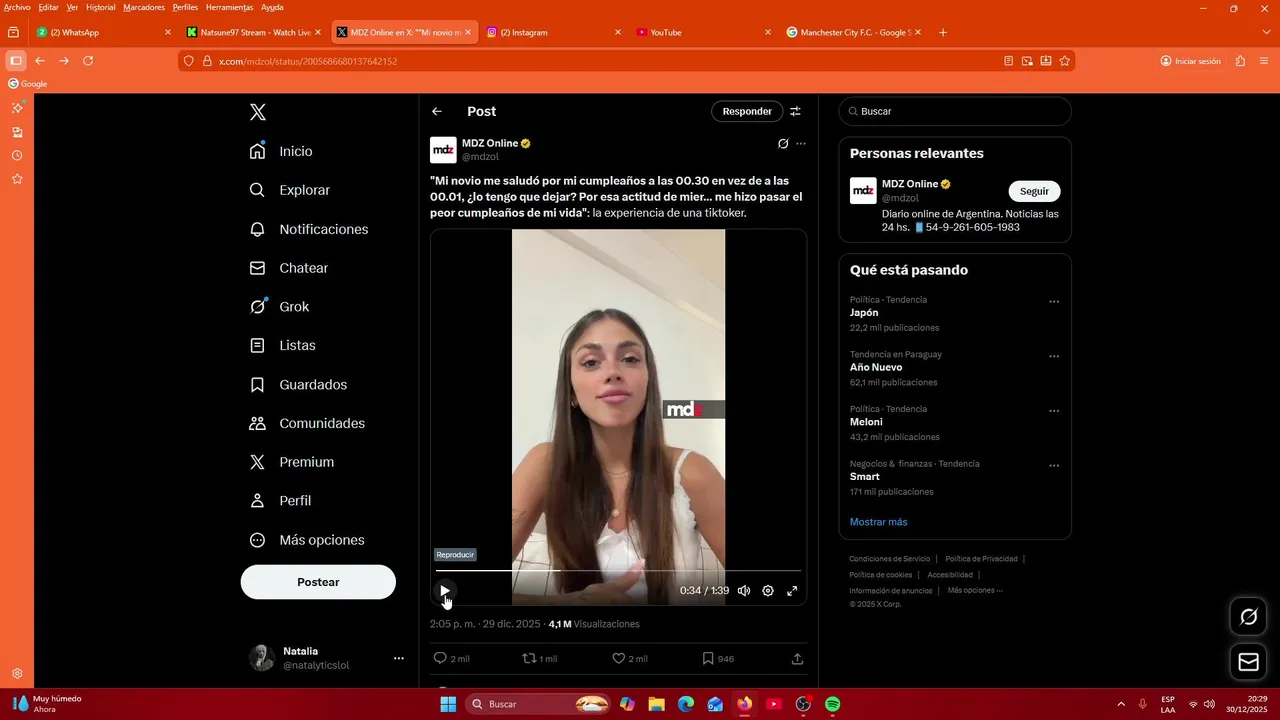Play the video
Image resolution: width=1280 pixels, height=720 pixels.
click(x=445, y=591)
